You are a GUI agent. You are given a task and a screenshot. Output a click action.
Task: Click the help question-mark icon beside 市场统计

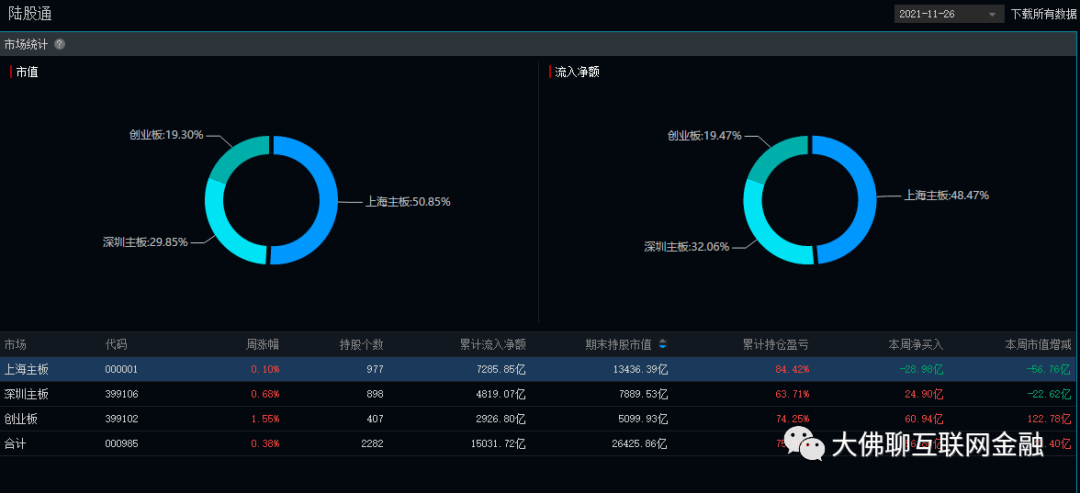(60, 44)
